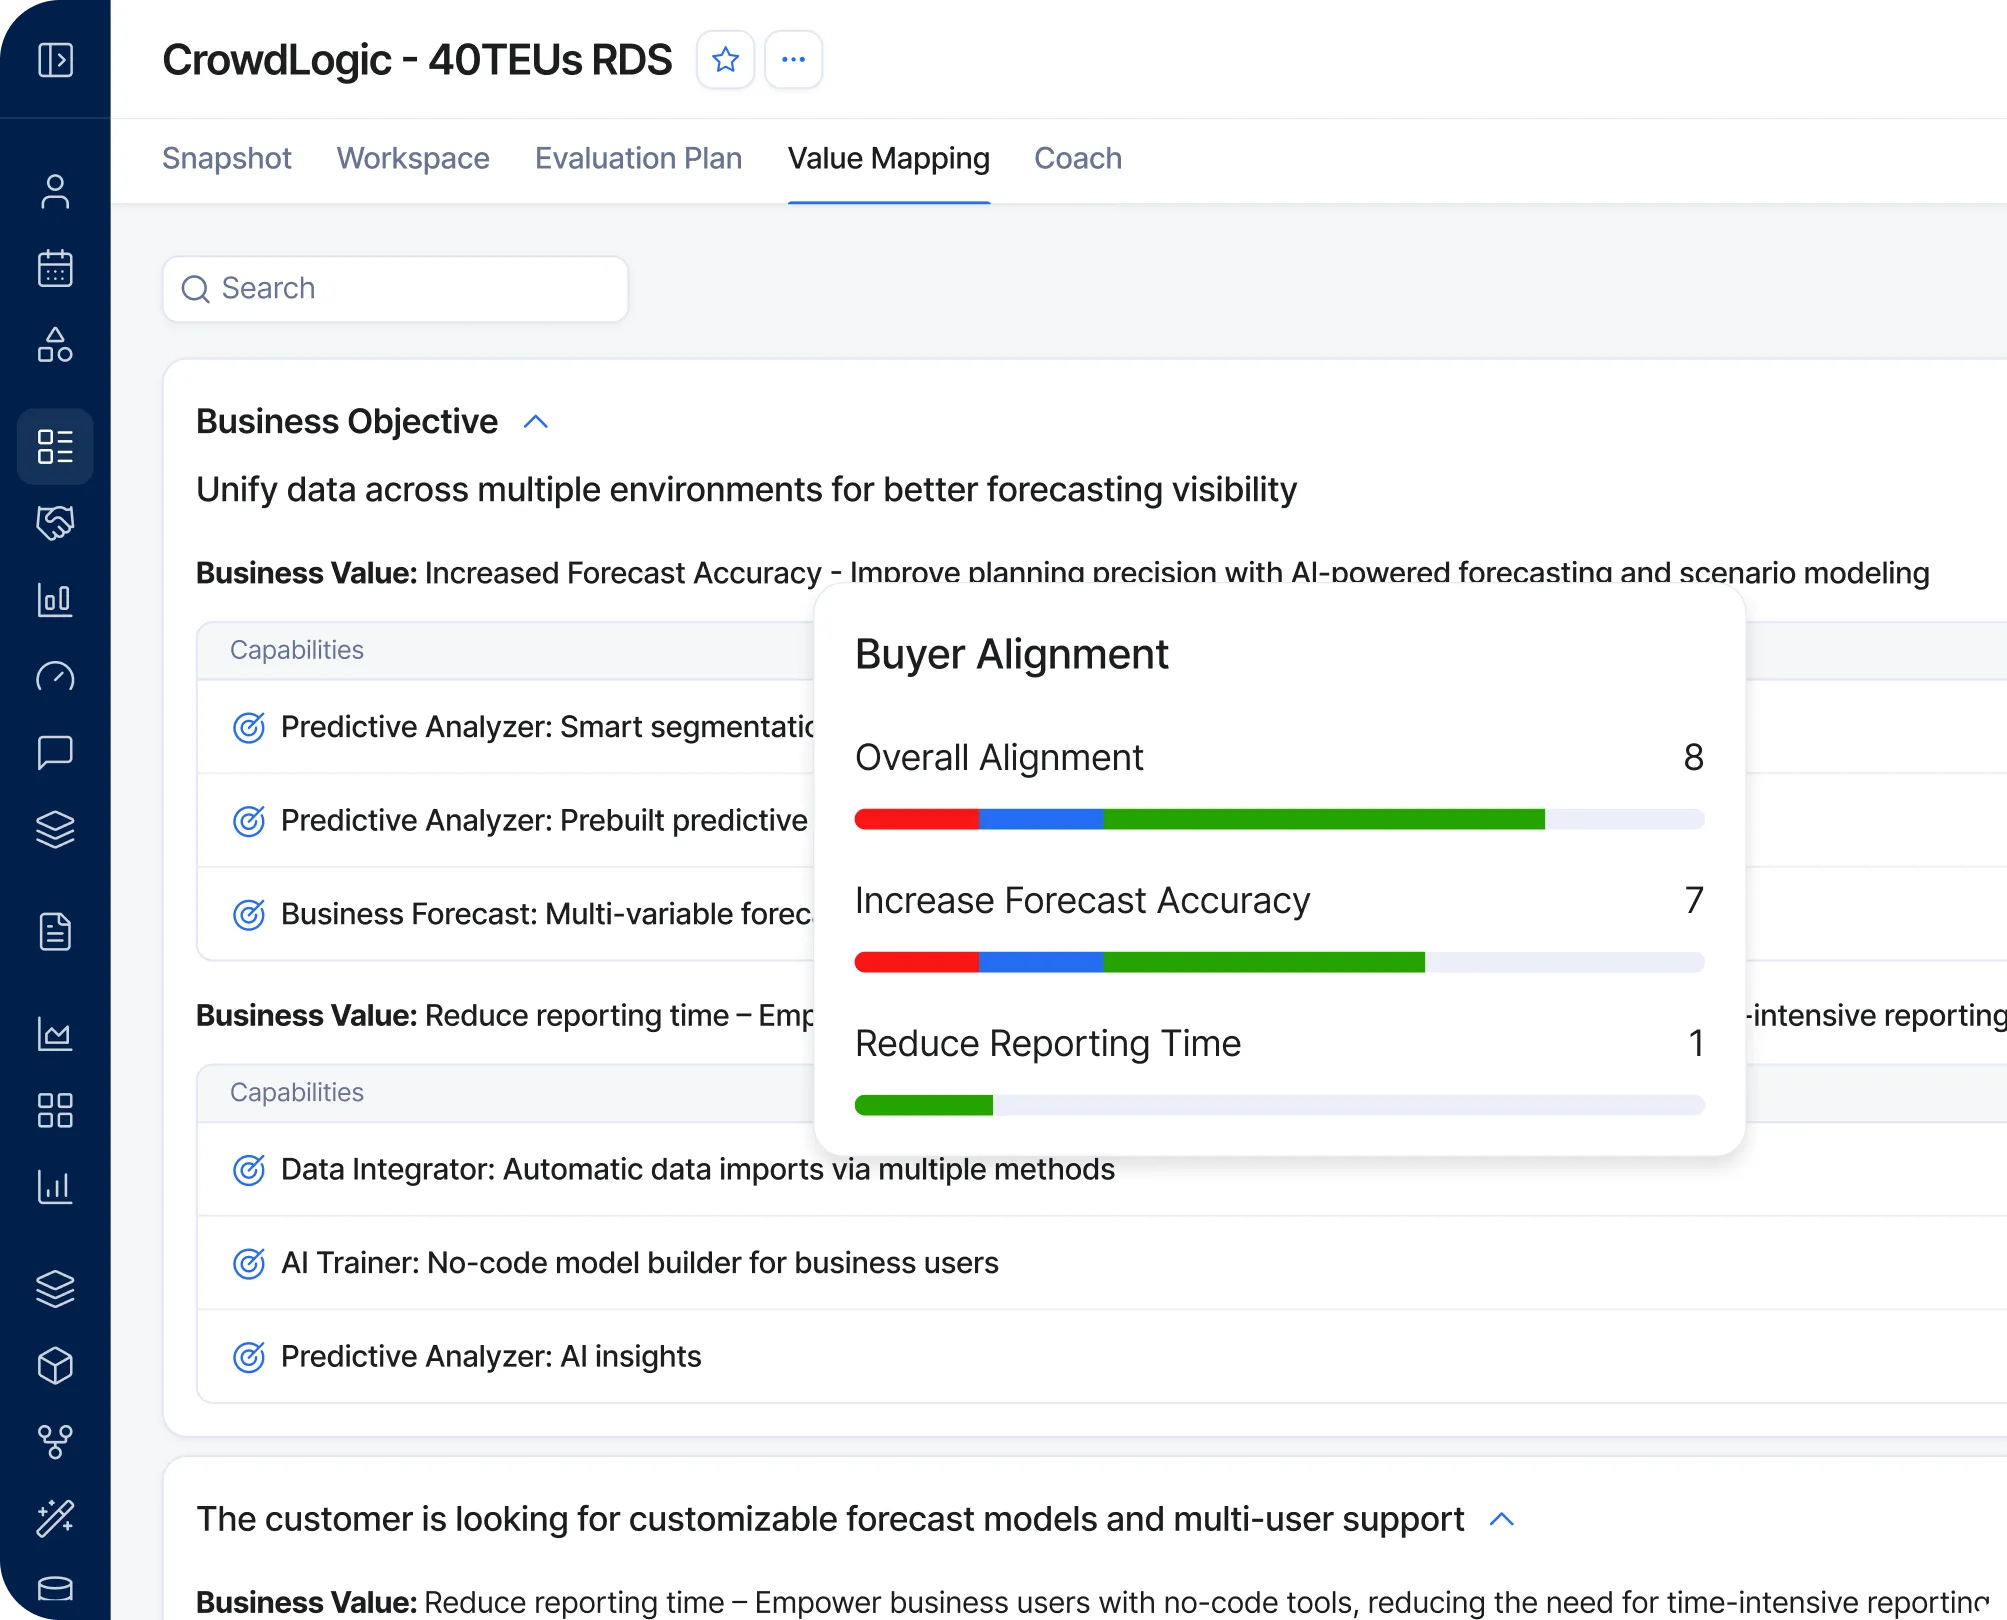
Task: Switch to the Snapshot tab
Action: (226, 158)
